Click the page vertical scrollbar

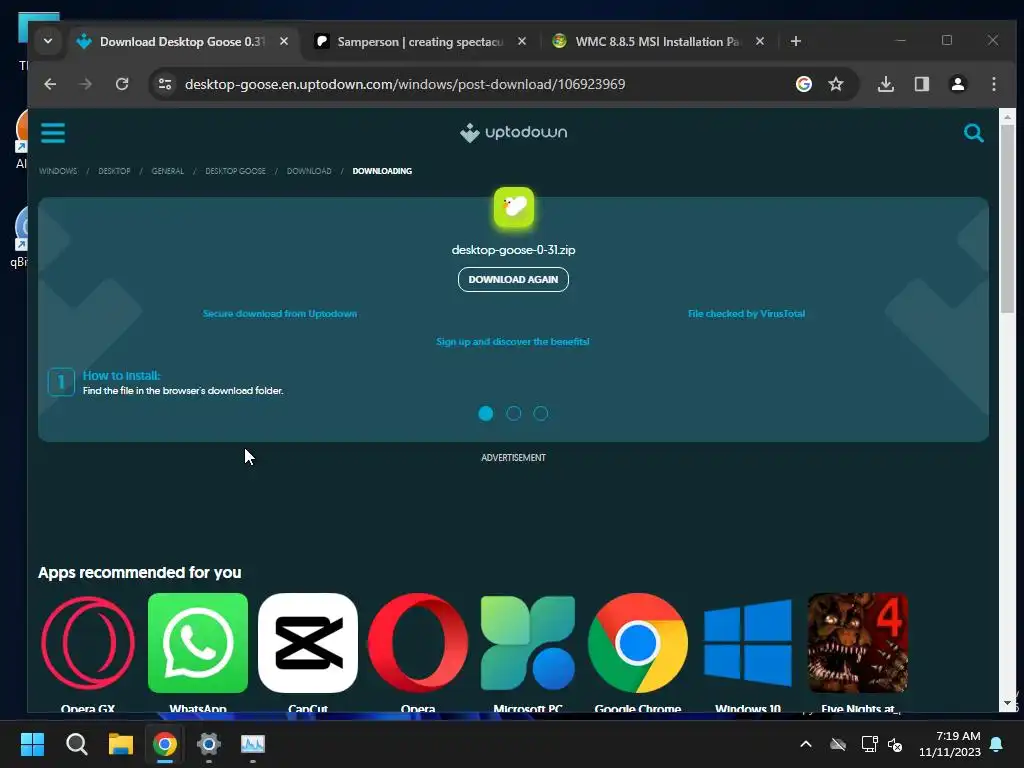[x=1007, y=219]
